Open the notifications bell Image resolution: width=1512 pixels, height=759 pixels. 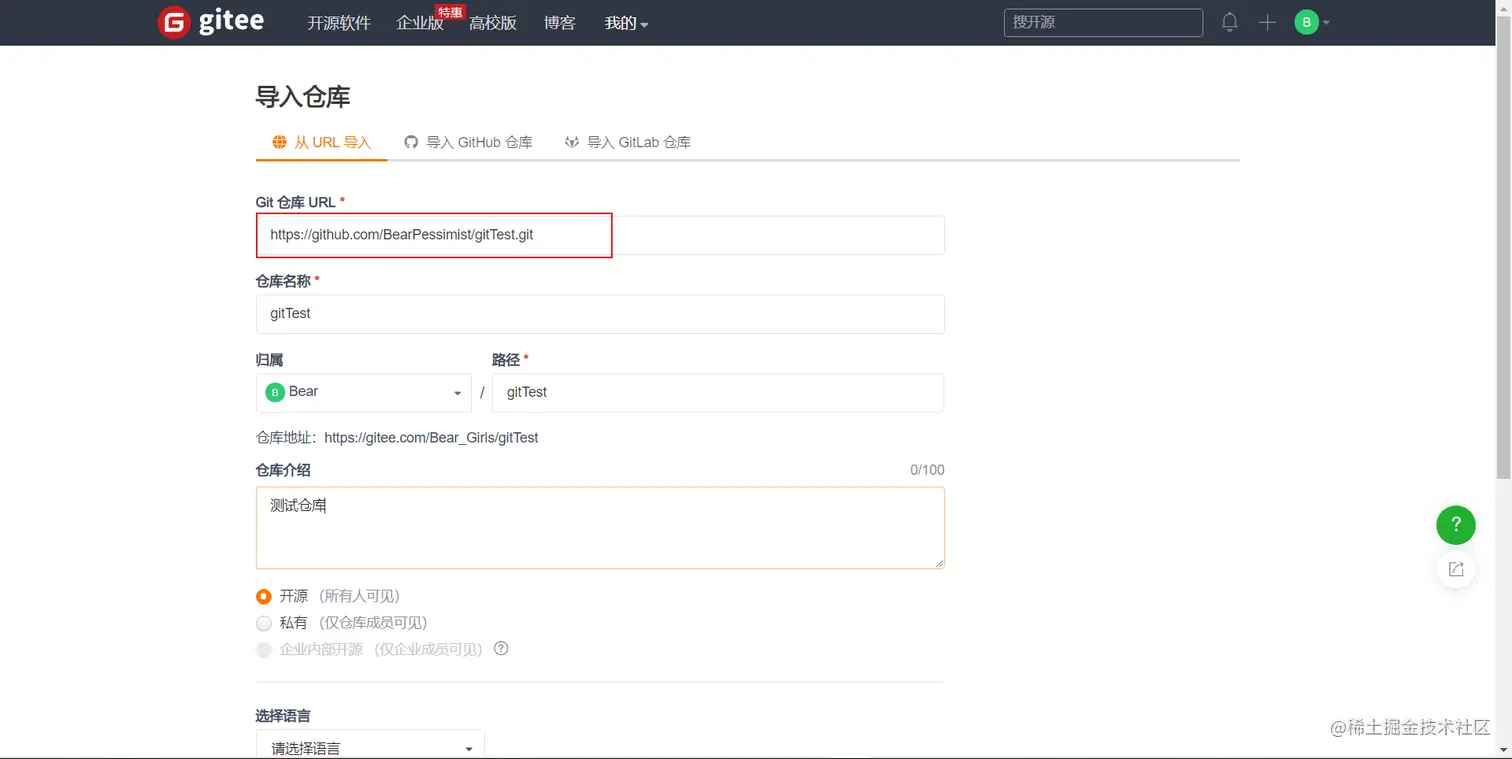tap(1230, 22)
